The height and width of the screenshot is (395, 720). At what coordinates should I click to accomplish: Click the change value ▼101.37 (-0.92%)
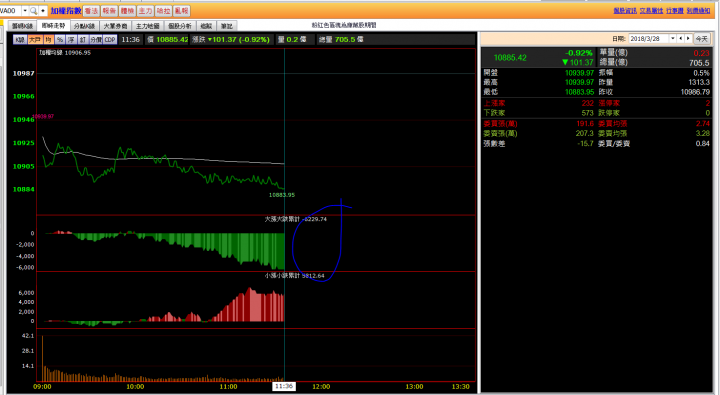coord(238,40)
